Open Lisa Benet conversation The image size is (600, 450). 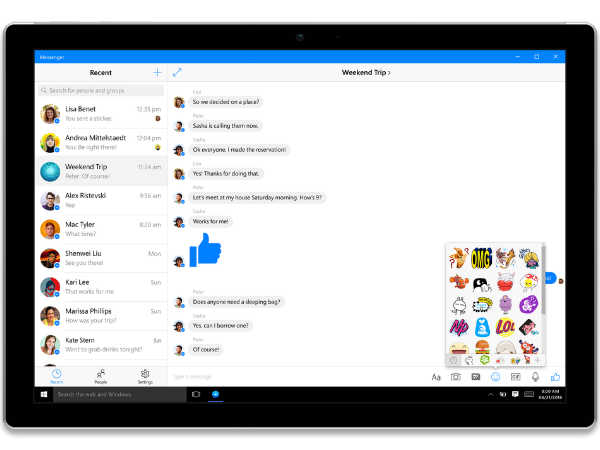click(x=101, y=114)
